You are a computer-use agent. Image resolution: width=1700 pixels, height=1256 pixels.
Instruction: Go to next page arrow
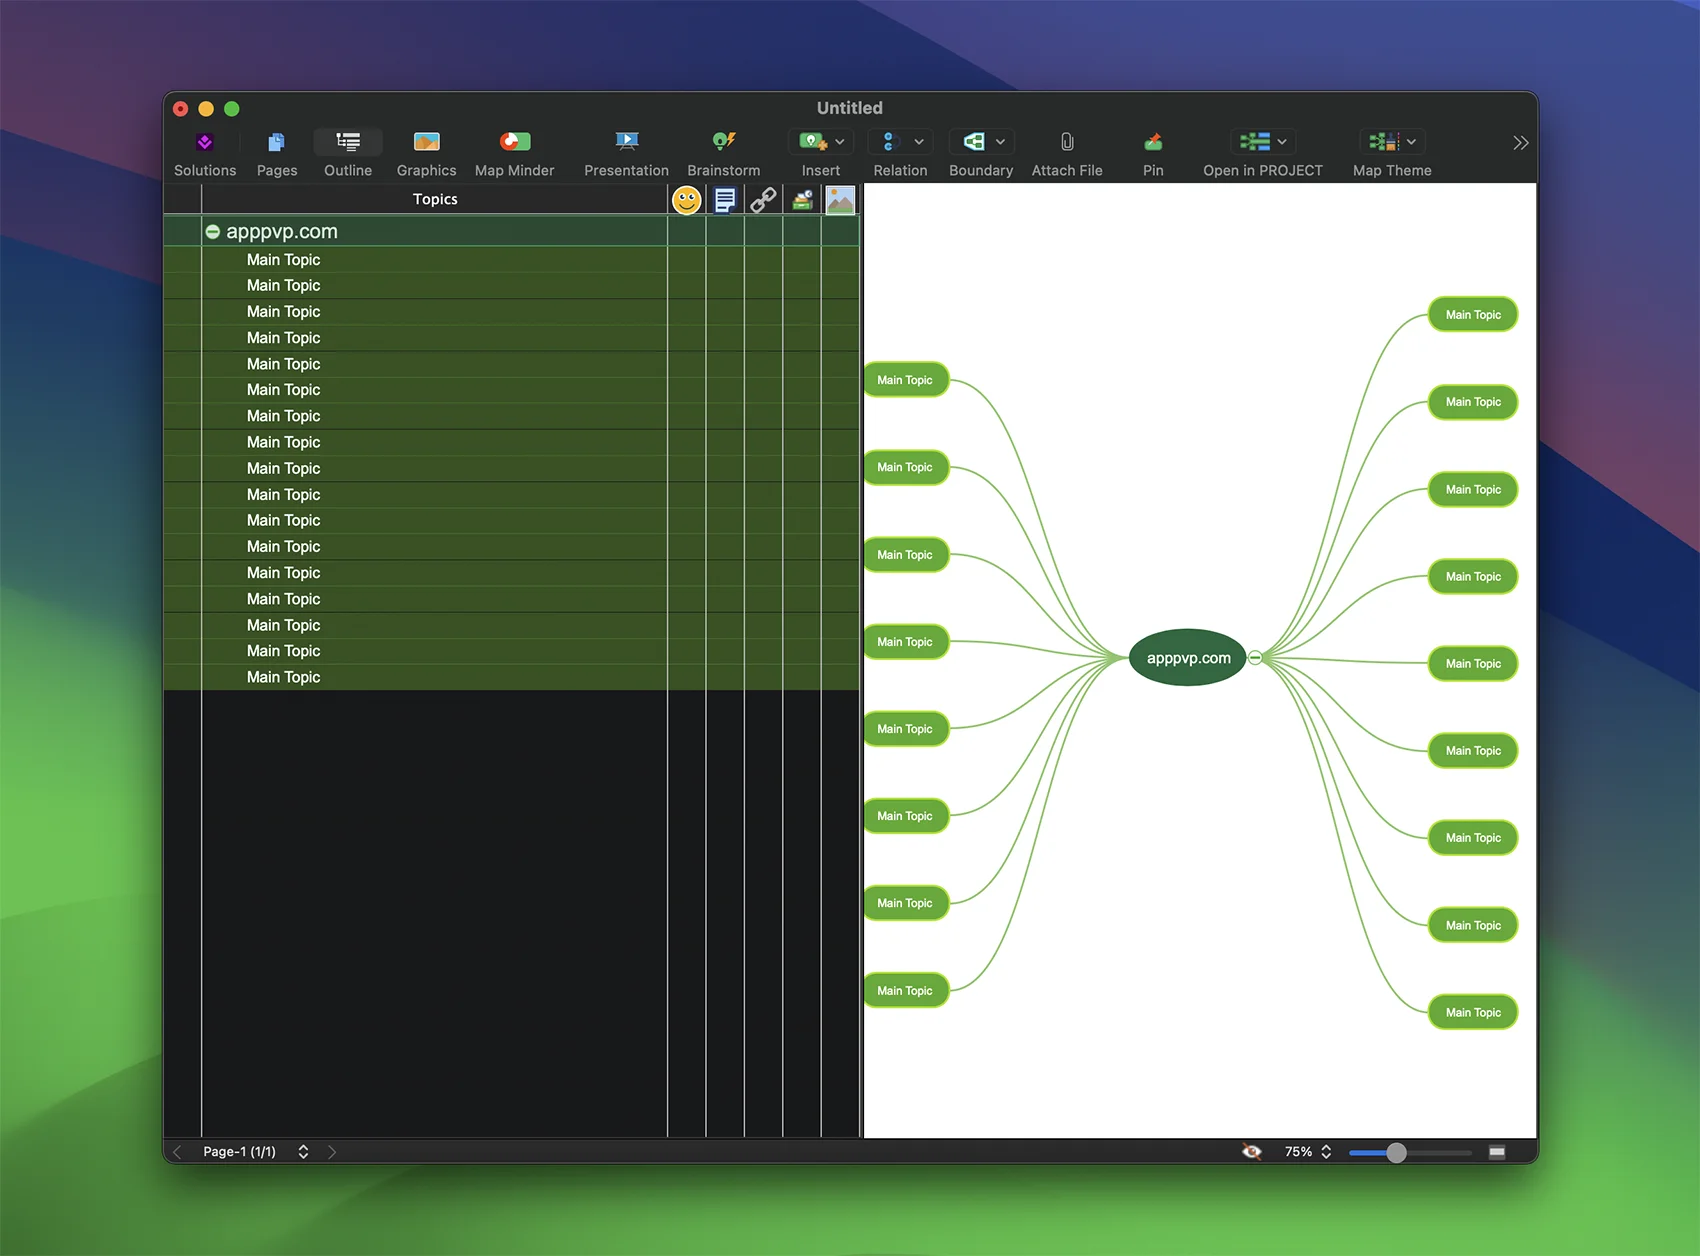332,1152
